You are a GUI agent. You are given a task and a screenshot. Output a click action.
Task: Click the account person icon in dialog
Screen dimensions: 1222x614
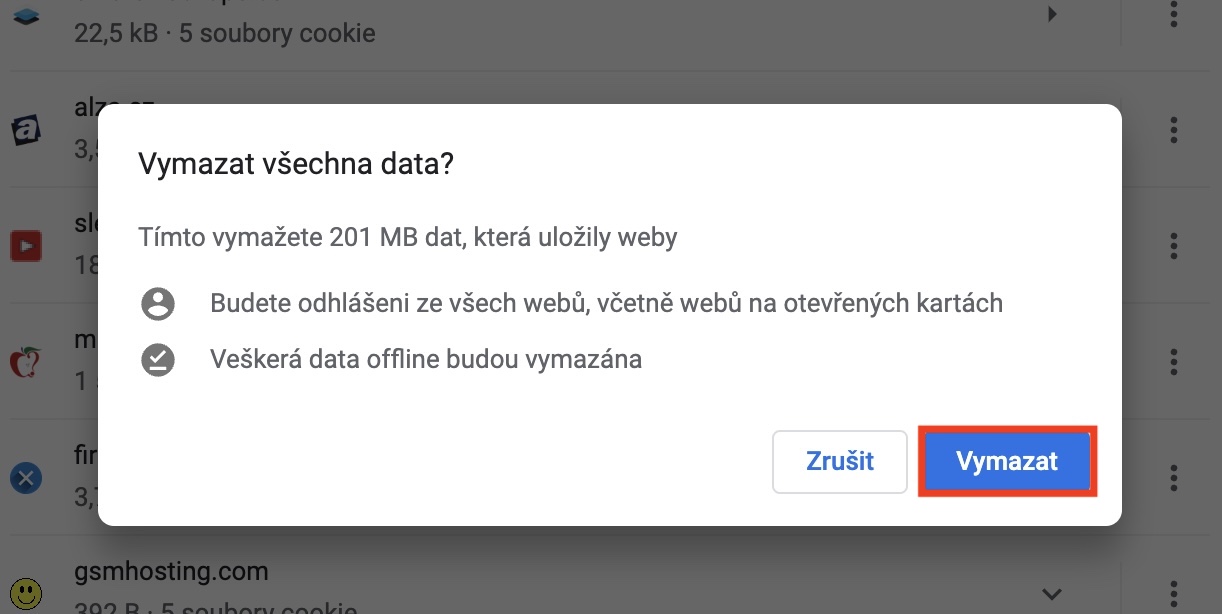point(158,303)
